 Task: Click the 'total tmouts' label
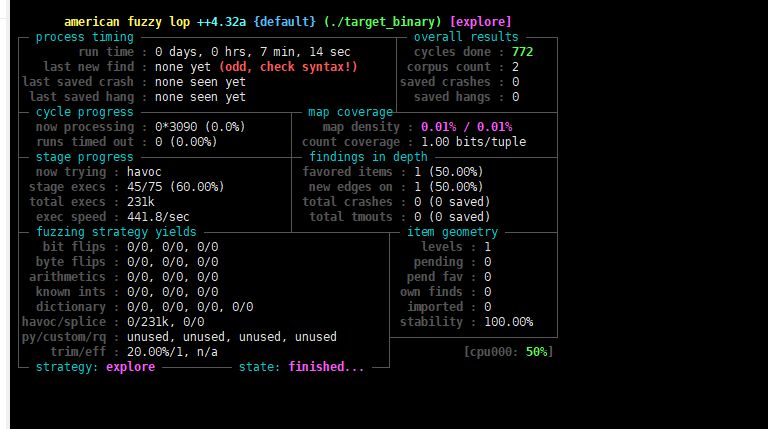351,217
